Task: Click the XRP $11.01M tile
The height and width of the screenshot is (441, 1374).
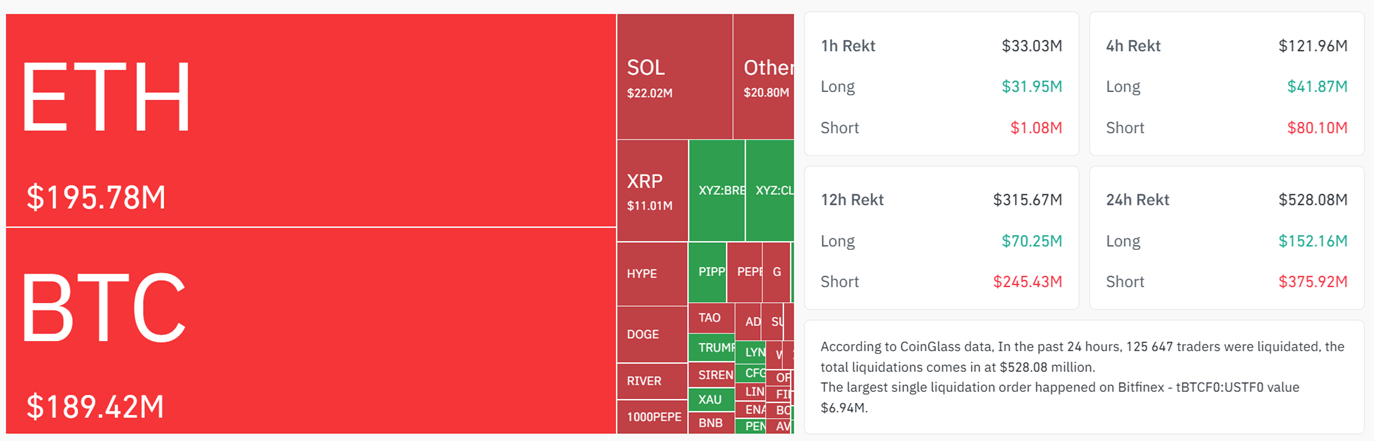Action: click(651, 190)
